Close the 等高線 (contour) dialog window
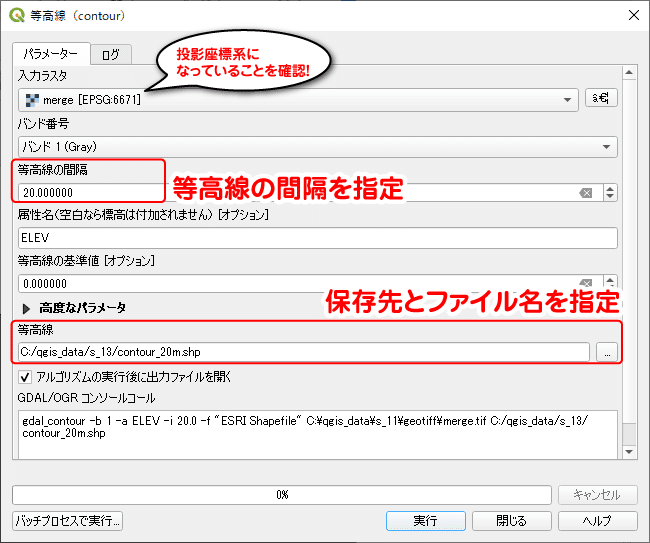 tap(633, 15)
